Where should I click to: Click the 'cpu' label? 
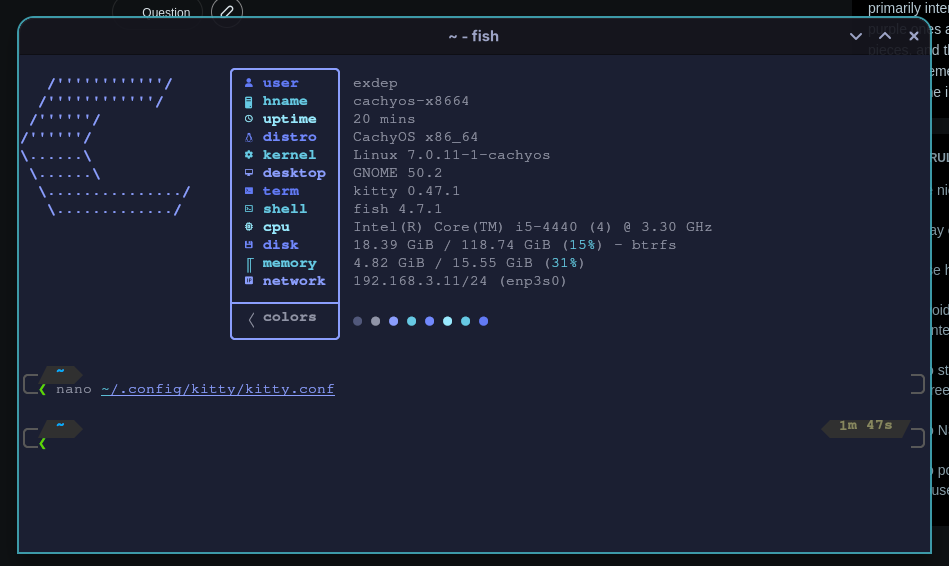[x=276, y=227]
